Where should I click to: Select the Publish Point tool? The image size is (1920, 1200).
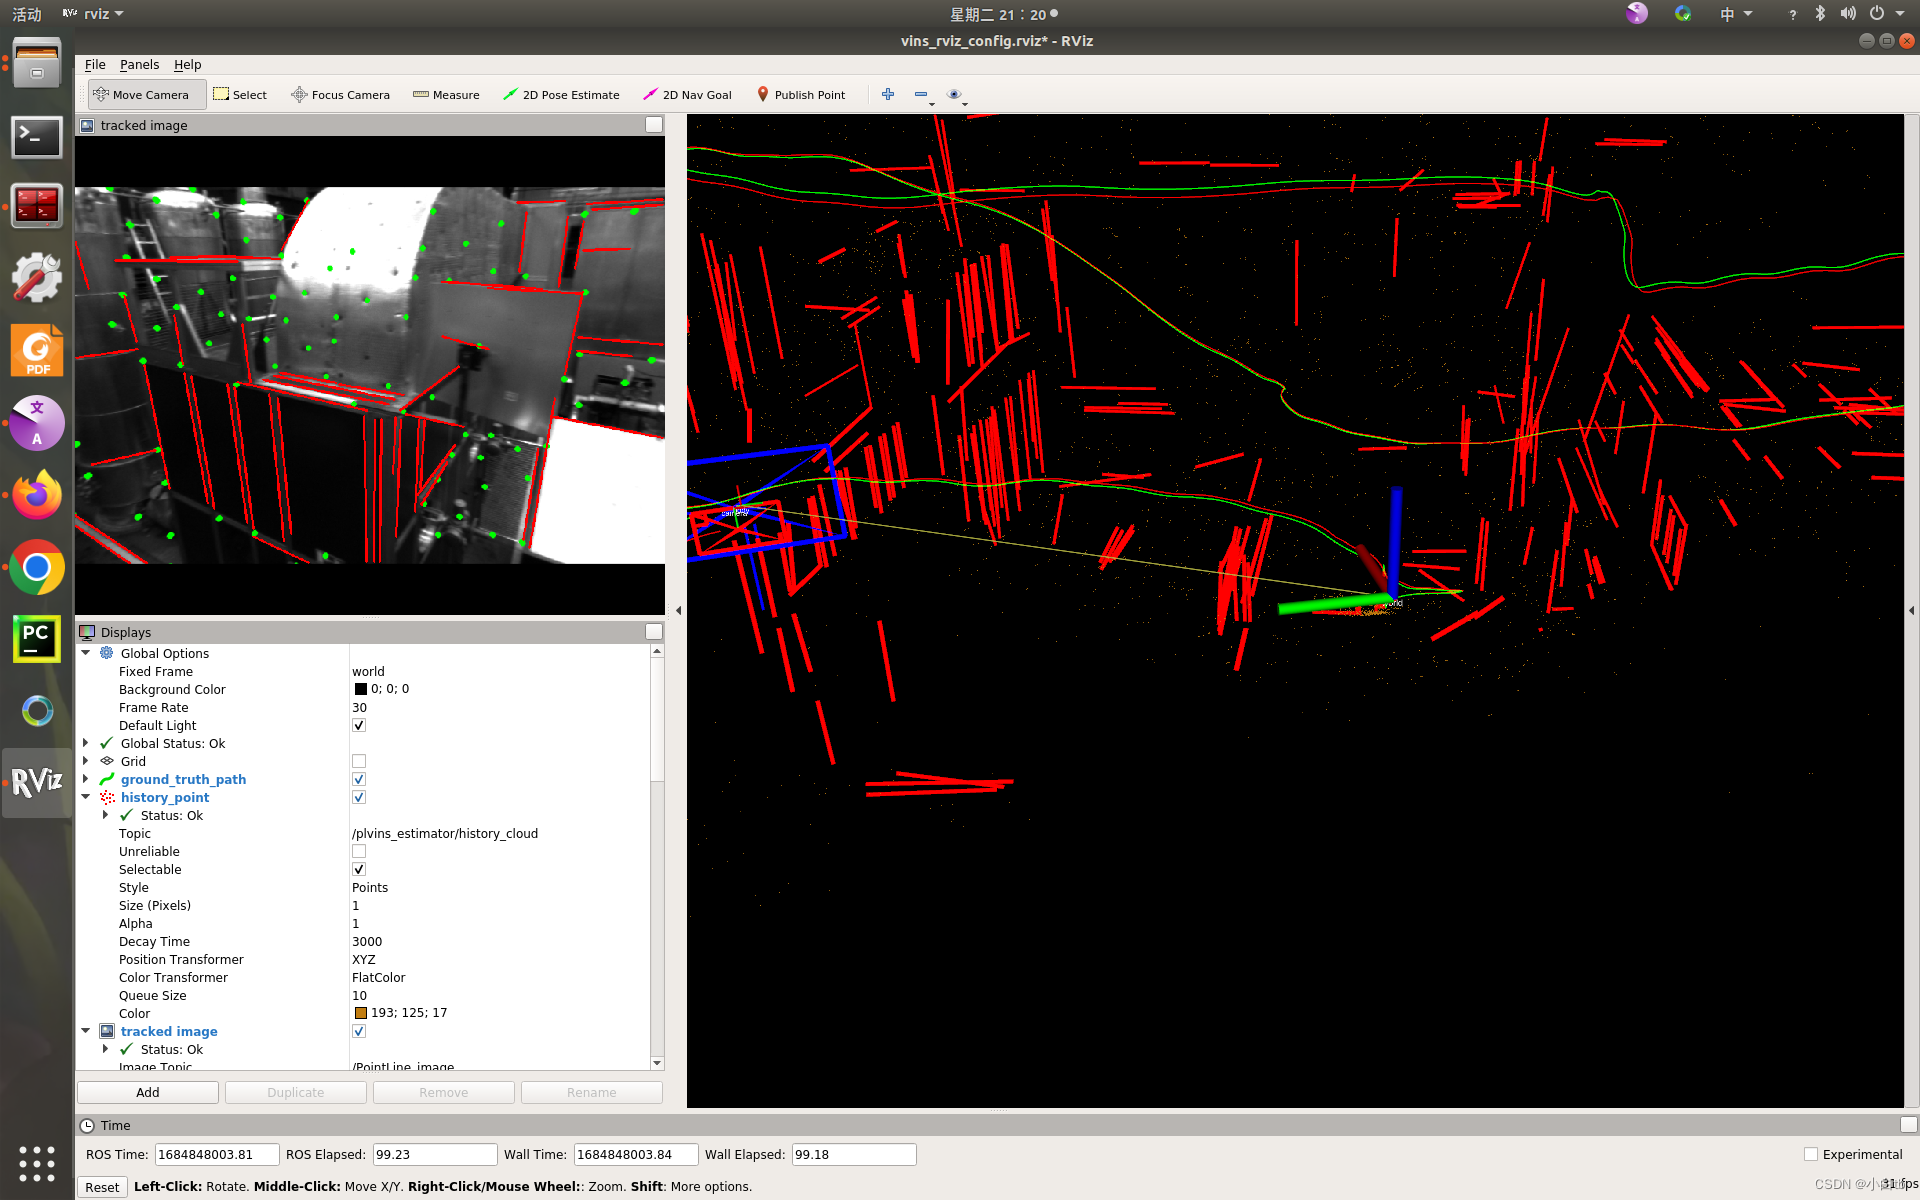pos(802,94)
